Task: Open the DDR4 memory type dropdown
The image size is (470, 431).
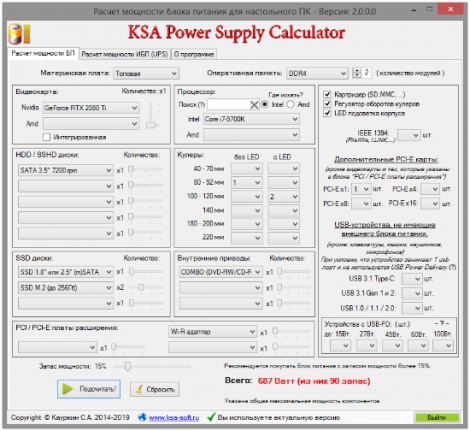Action: point(317,73)
